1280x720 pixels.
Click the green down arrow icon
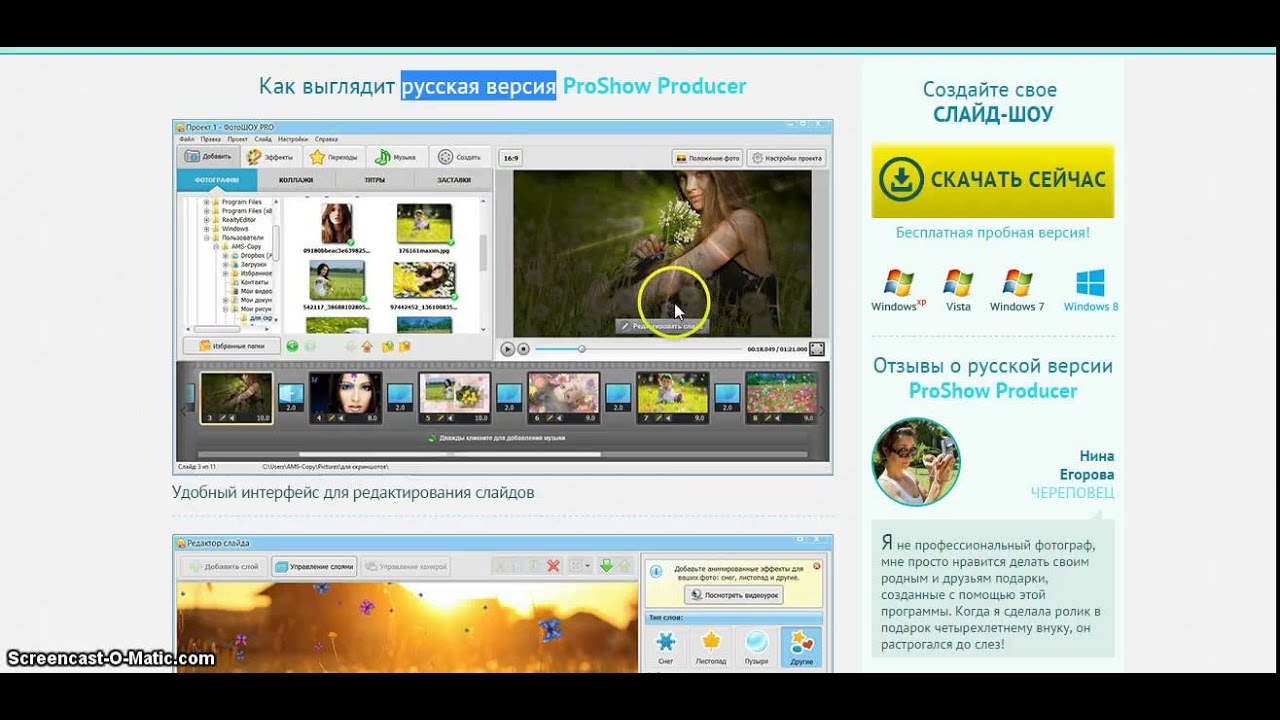(x=606, y=566)
